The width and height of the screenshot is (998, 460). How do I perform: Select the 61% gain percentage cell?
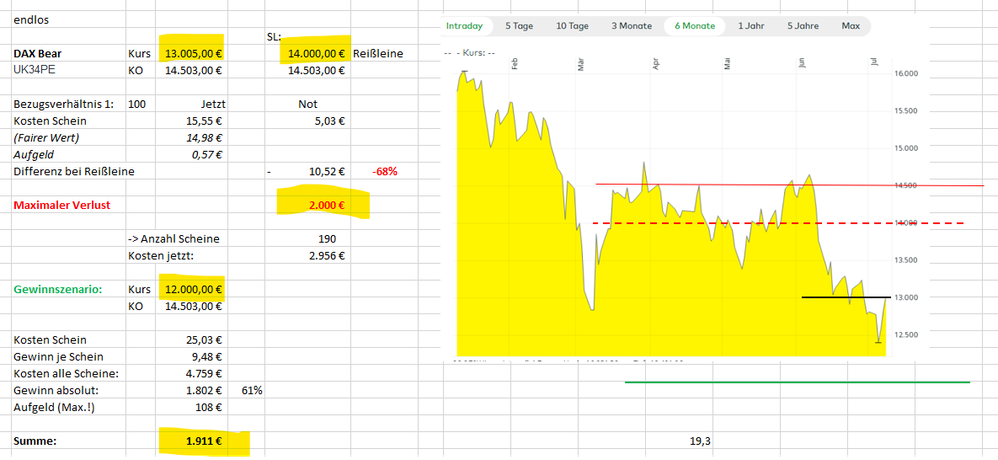point(252,390)
